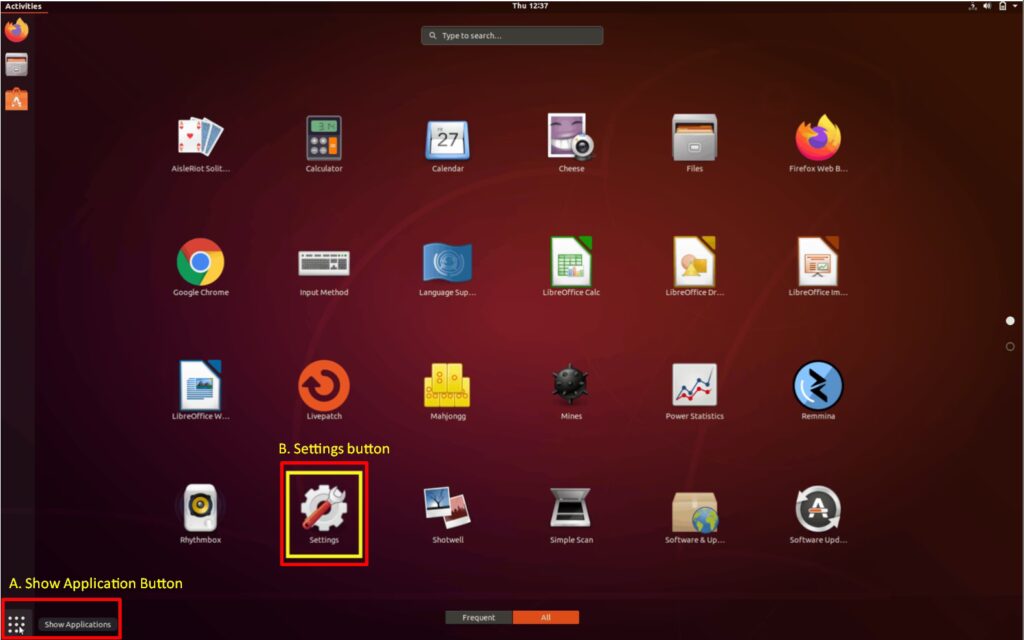Open Shotwell photo manager

click(447, 510)
